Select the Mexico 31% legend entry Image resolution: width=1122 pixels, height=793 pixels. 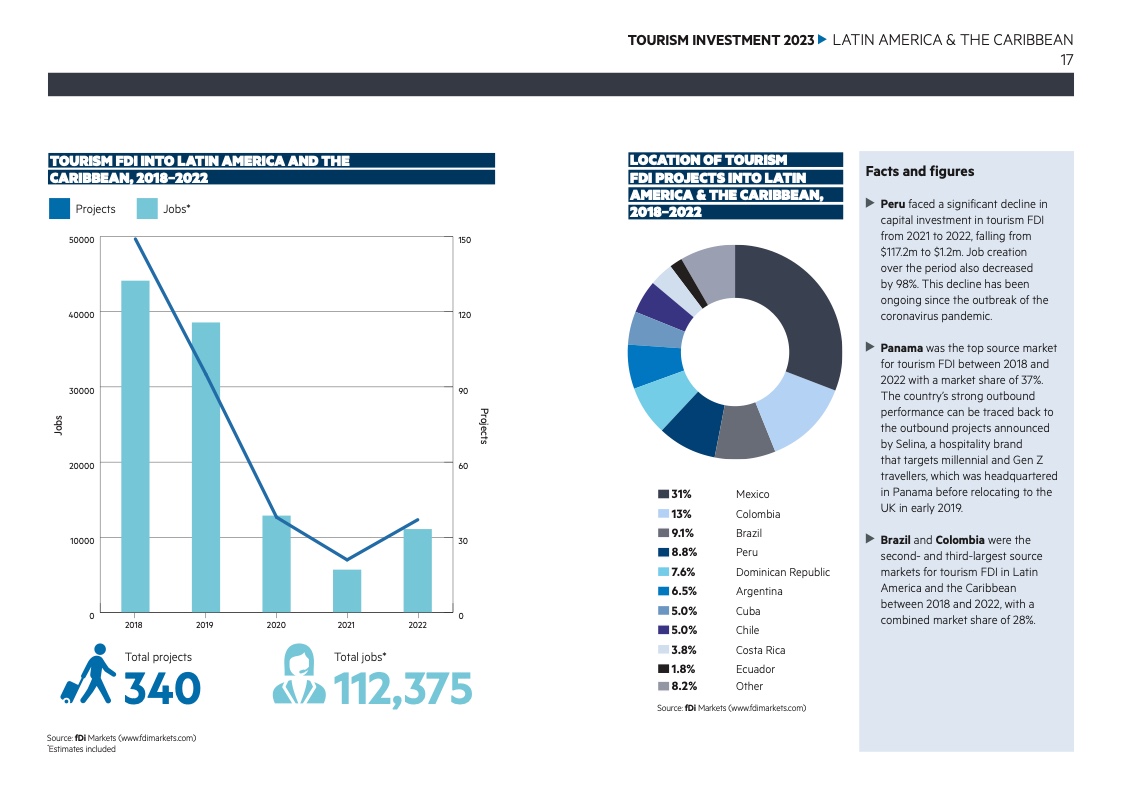click(x=714, y=494)
